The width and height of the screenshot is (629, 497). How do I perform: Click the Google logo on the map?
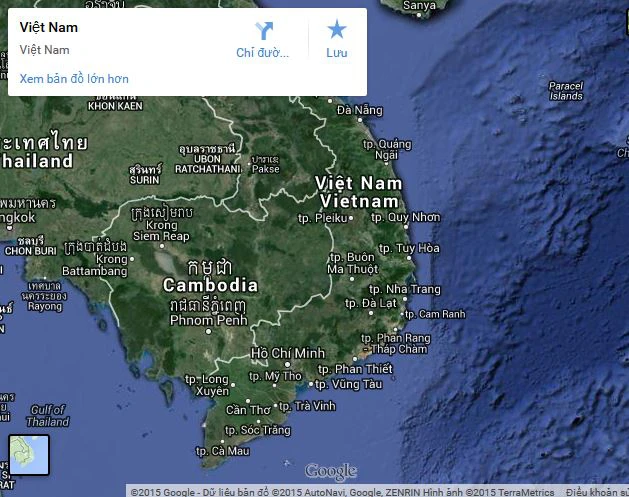click(x=331, y=471)
